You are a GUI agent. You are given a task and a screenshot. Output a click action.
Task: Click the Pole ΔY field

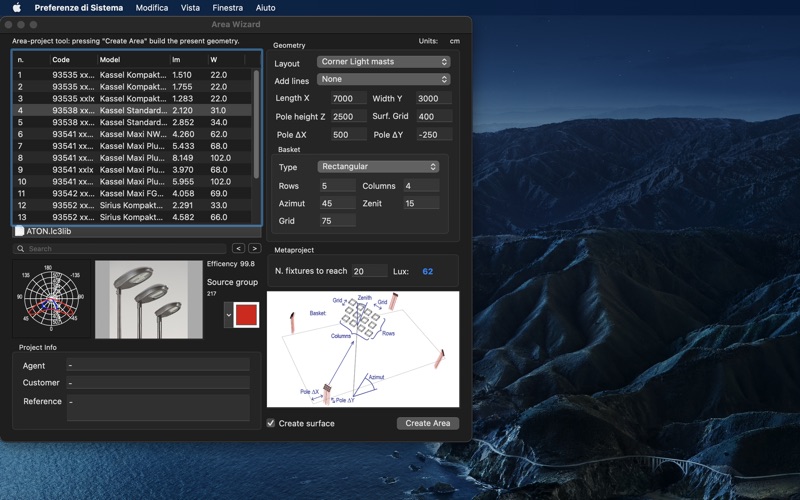434,135
